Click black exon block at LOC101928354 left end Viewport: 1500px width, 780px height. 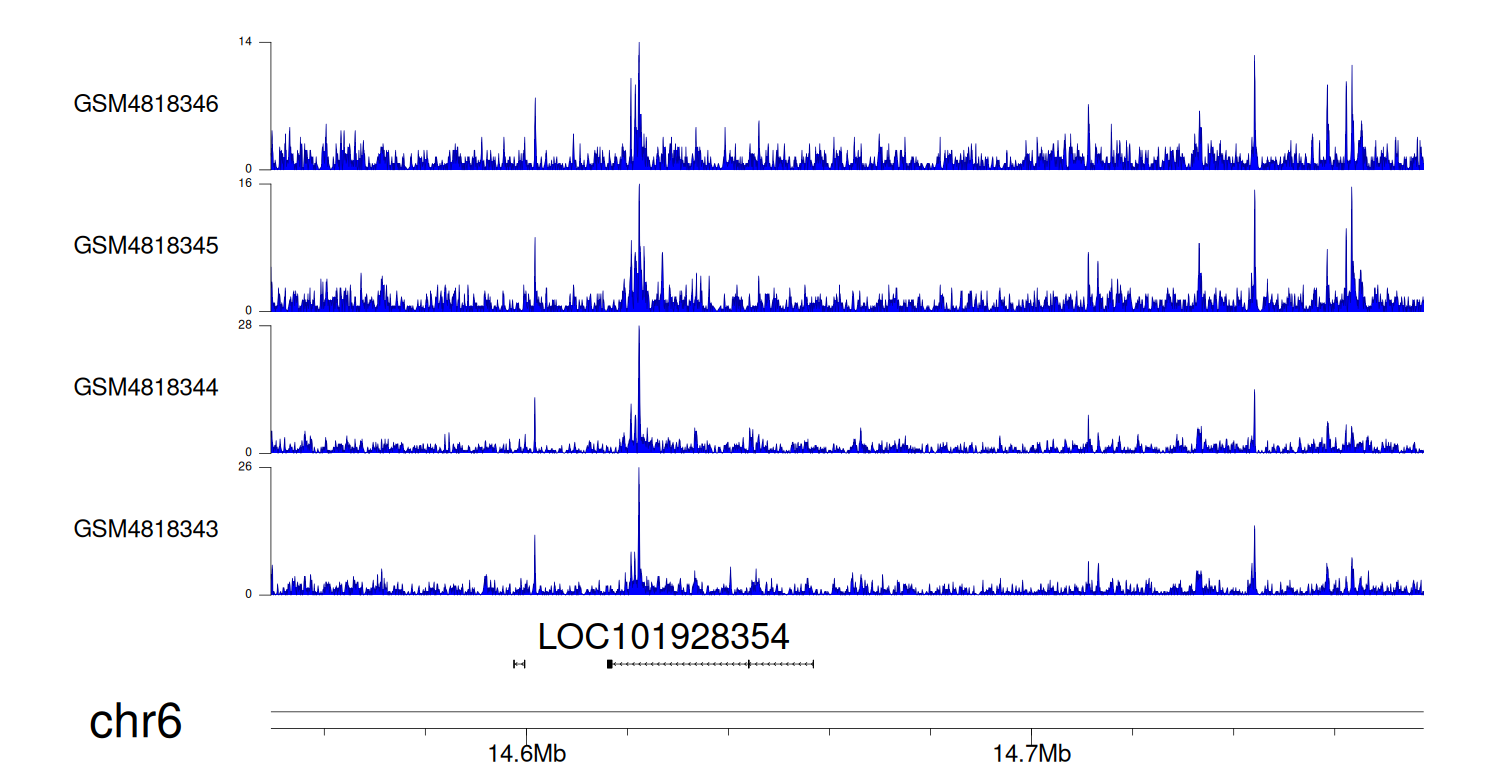point(610,664)
